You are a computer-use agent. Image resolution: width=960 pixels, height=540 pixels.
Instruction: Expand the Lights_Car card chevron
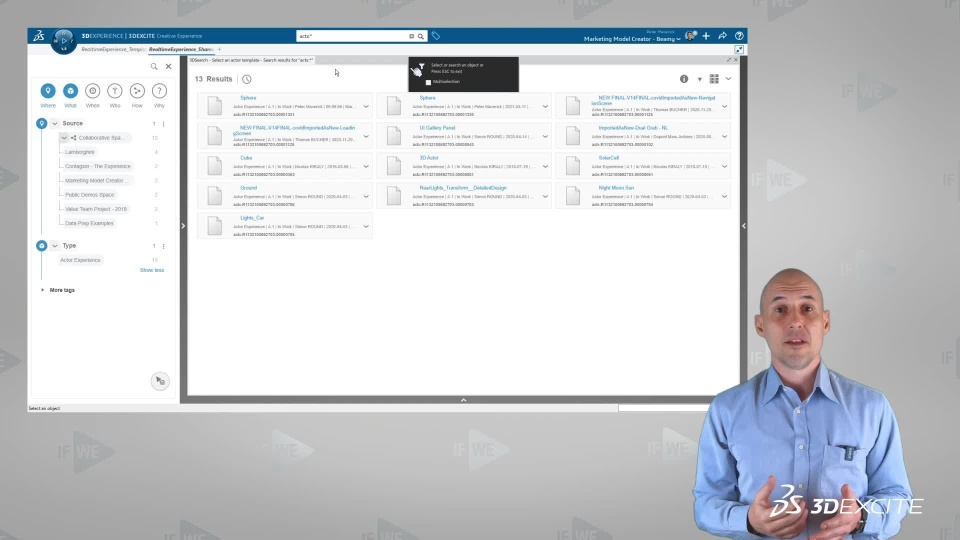tap(366, 227)
